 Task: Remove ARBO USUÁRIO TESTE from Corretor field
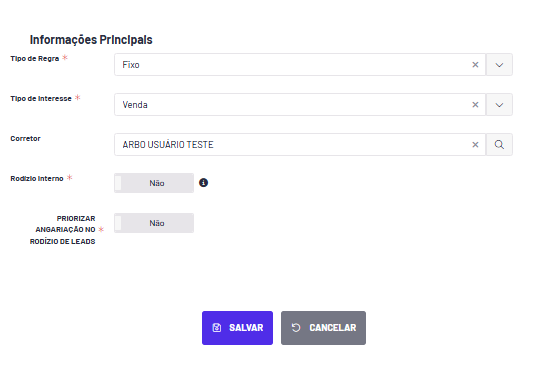pos(475,145)
